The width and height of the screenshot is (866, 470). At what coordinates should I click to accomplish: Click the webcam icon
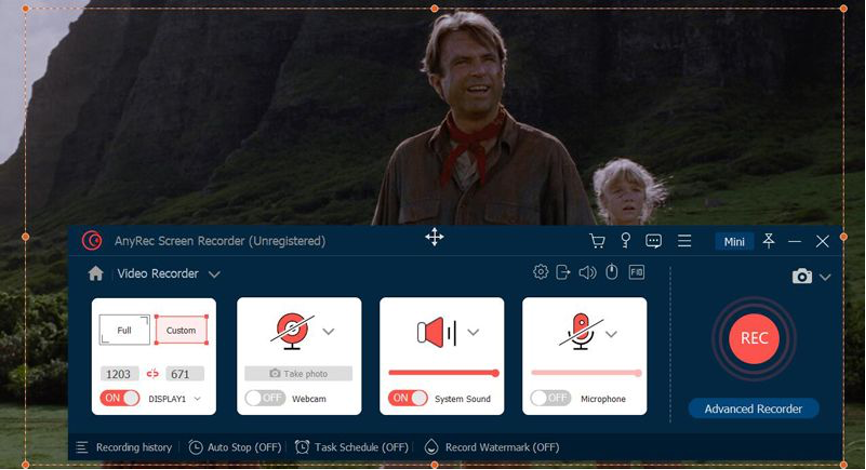(x=292, y=331)
